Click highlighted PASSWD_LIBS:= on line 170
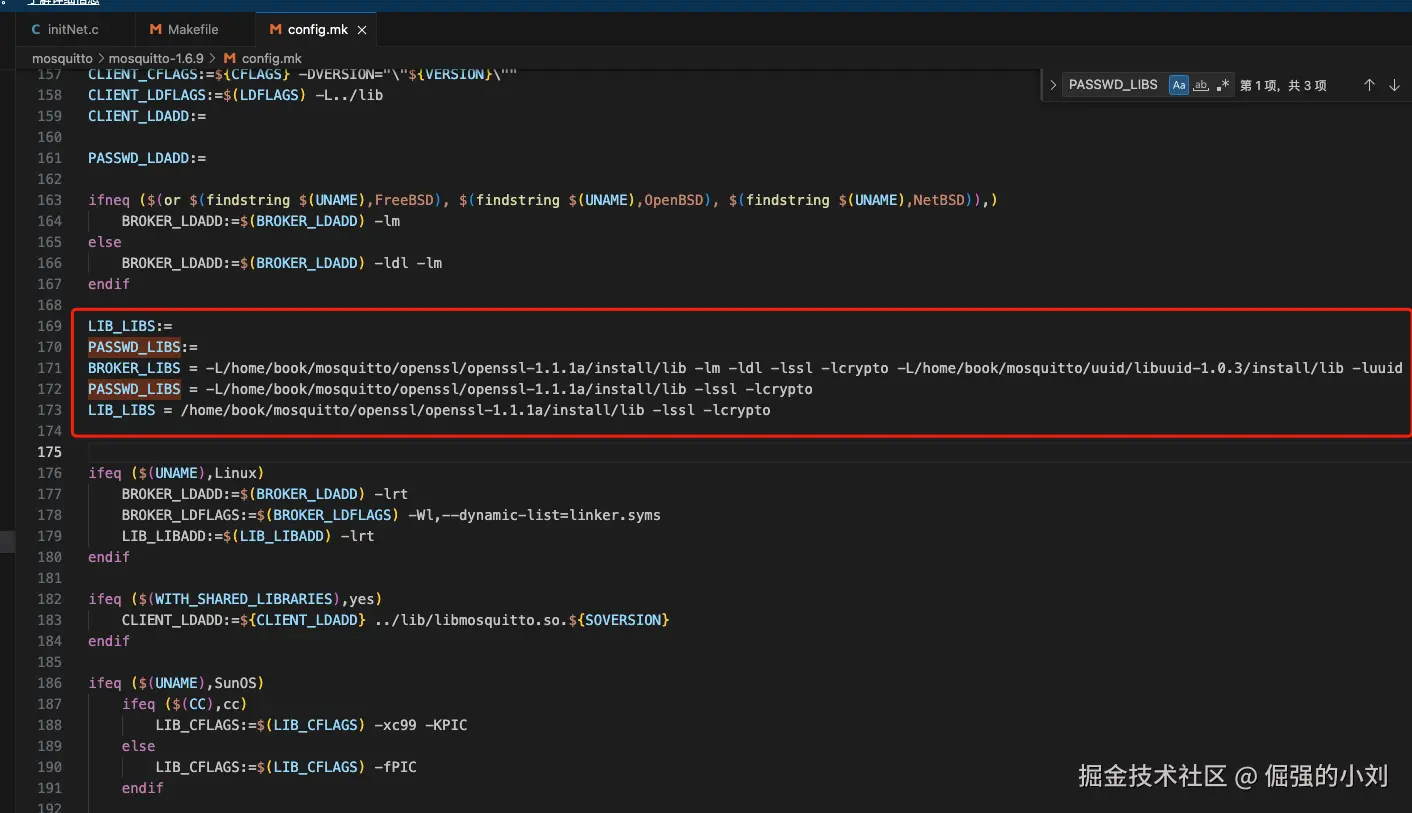 (x=143, y=347)
